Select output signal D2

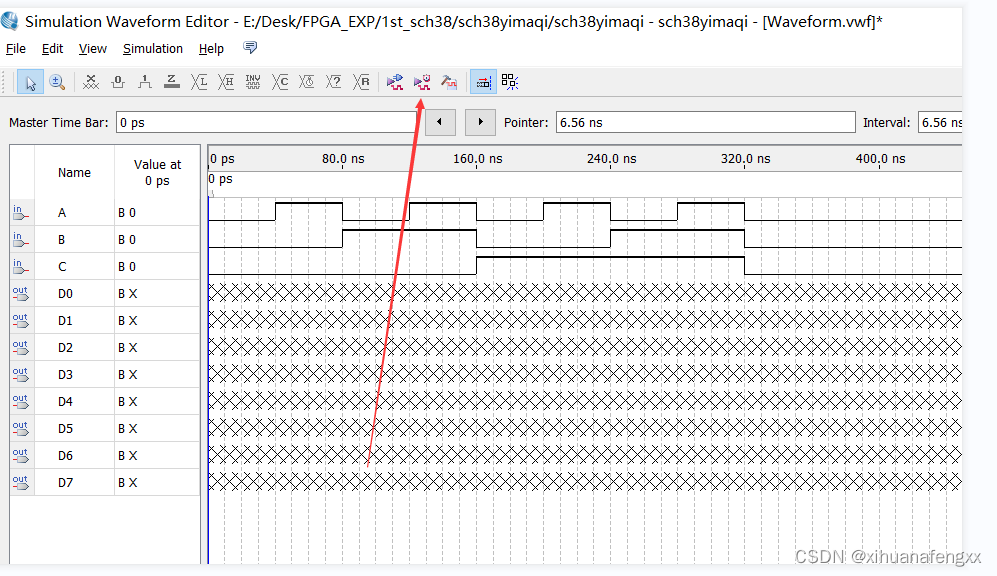tap(105, 348)
